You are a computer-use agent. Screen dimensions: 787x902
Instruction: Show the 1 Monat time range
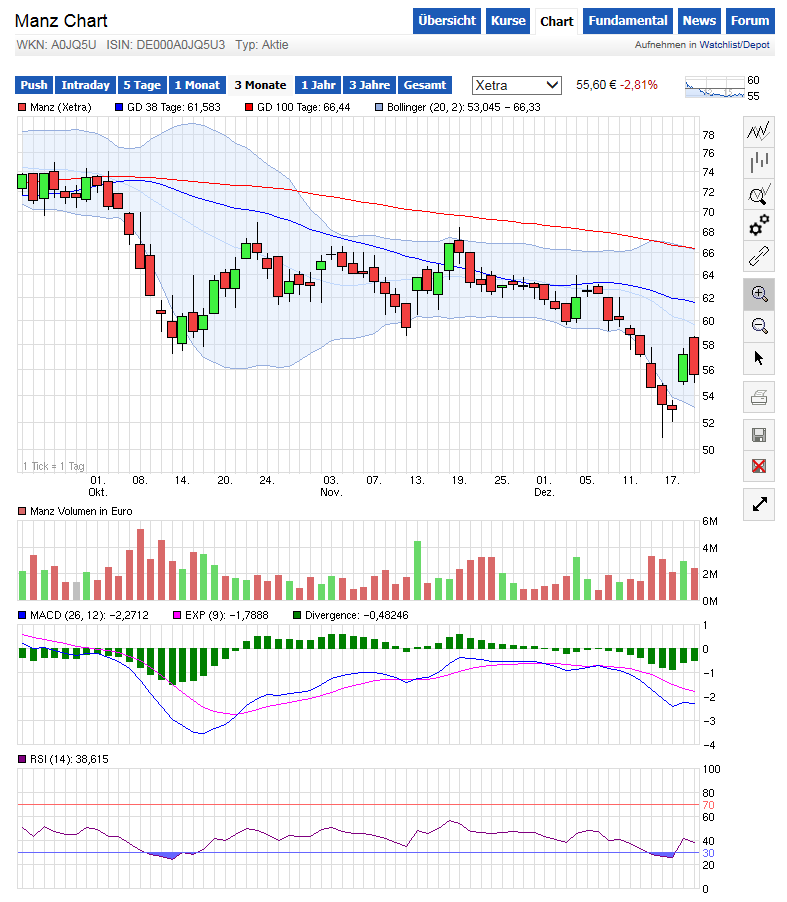pos(197,85)
